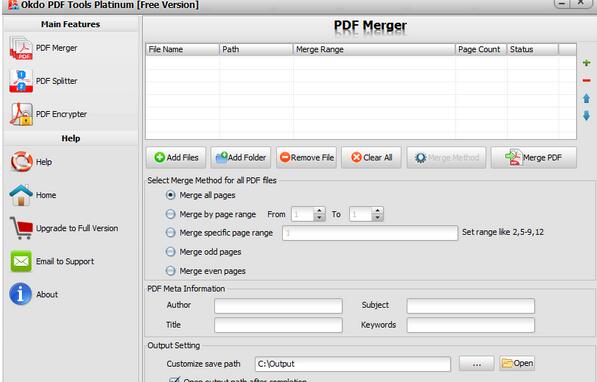Sort by the Merge Range column header
597x382 pixels.
(x=374, y=50)
